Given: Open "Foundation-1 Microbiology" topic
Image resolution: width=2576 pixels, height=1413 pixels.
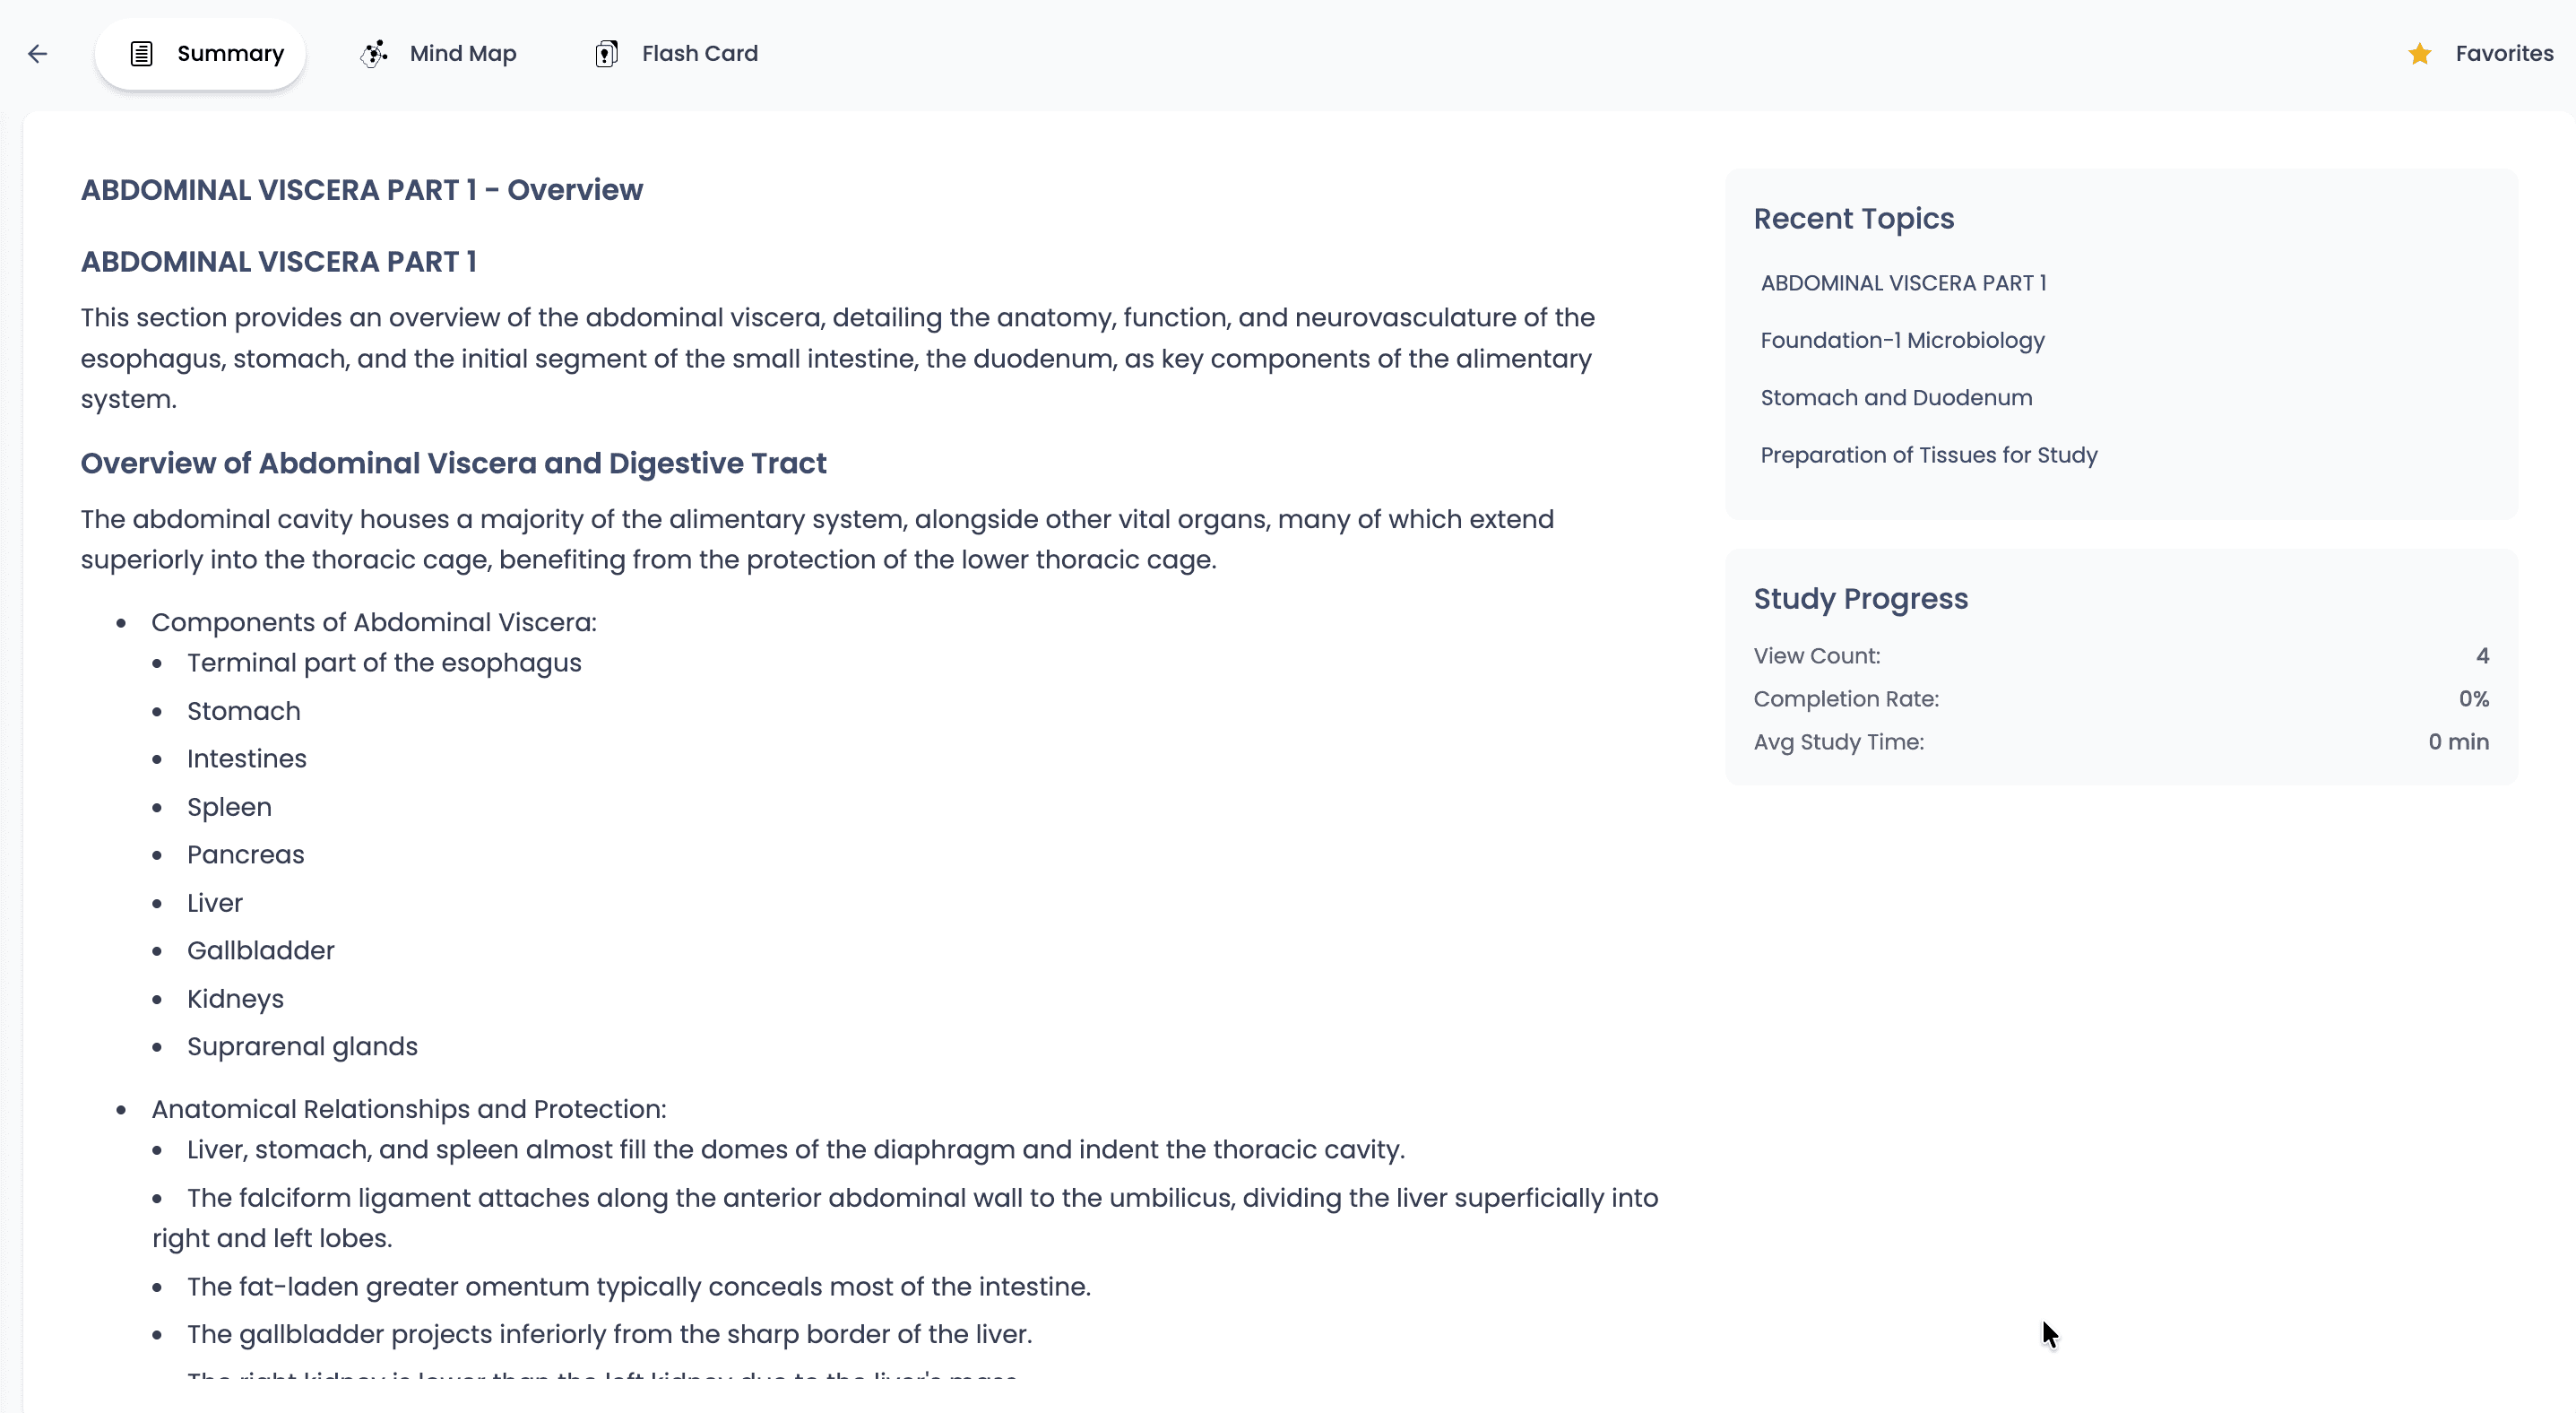Looking at the screenshot, I should [x=1902, y=340].
